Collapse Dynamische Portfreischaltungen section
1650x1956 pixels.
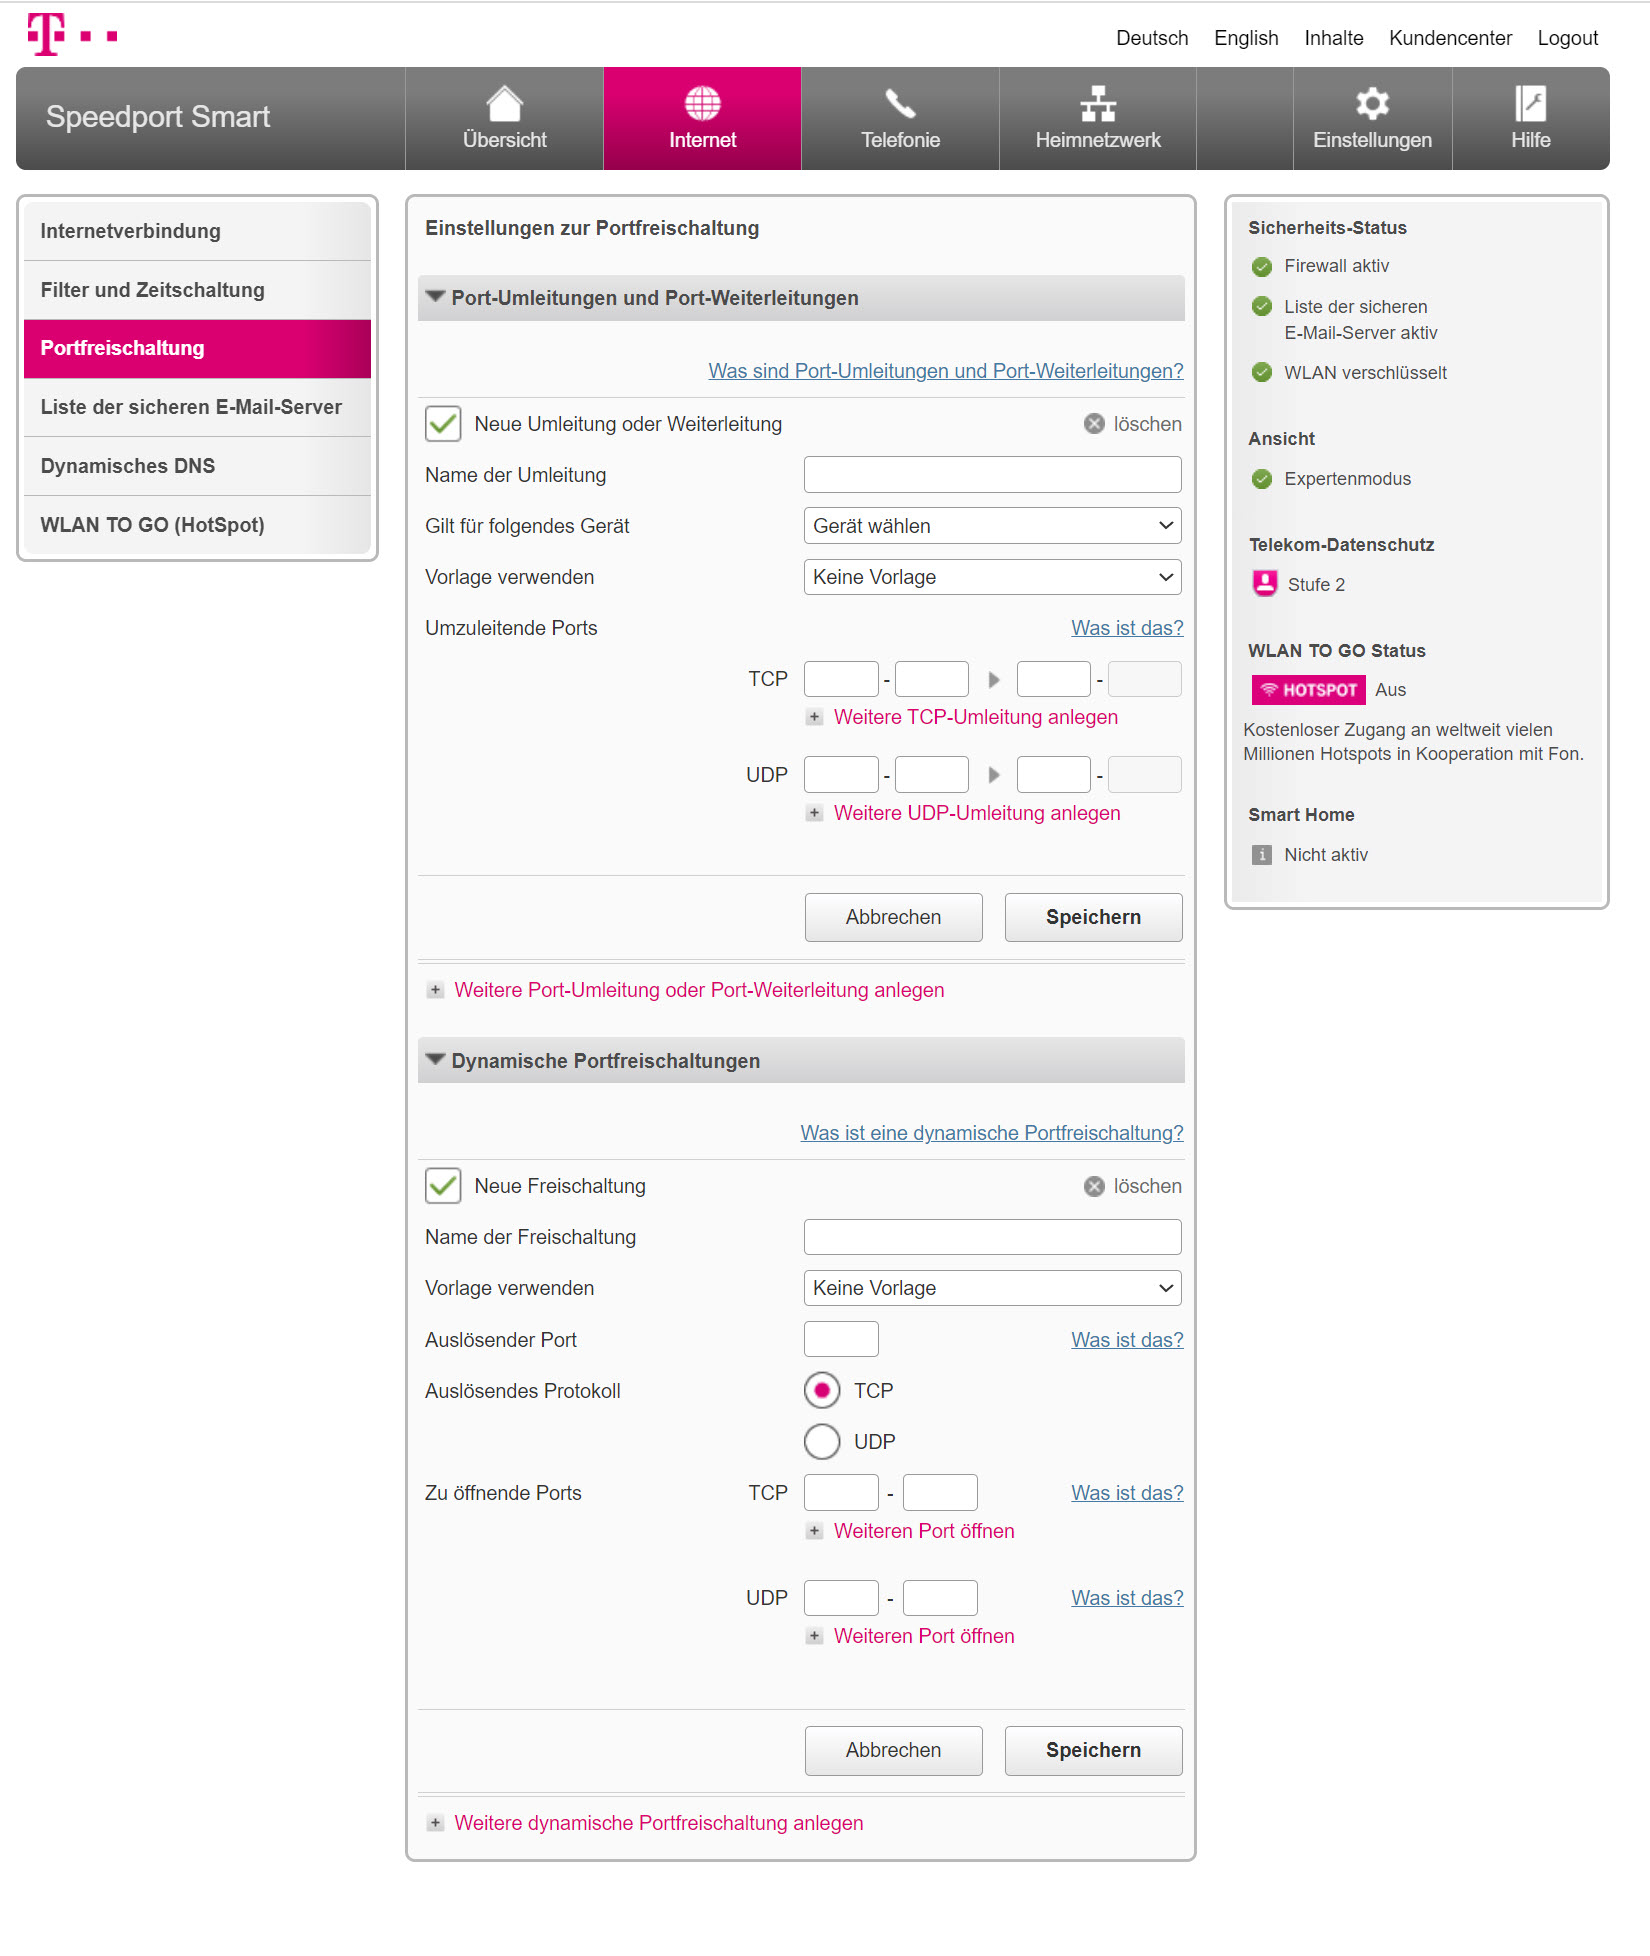[801, 1060]
